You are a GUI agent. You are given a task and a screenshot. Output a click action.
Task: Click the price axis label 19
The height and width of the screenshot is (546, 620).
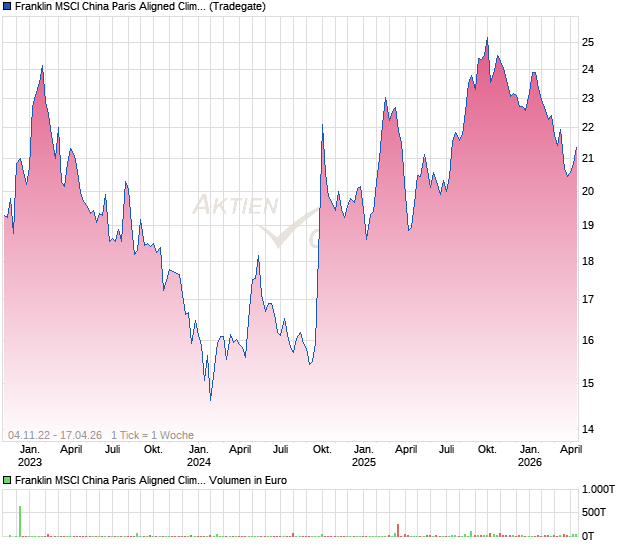(588, 225)
